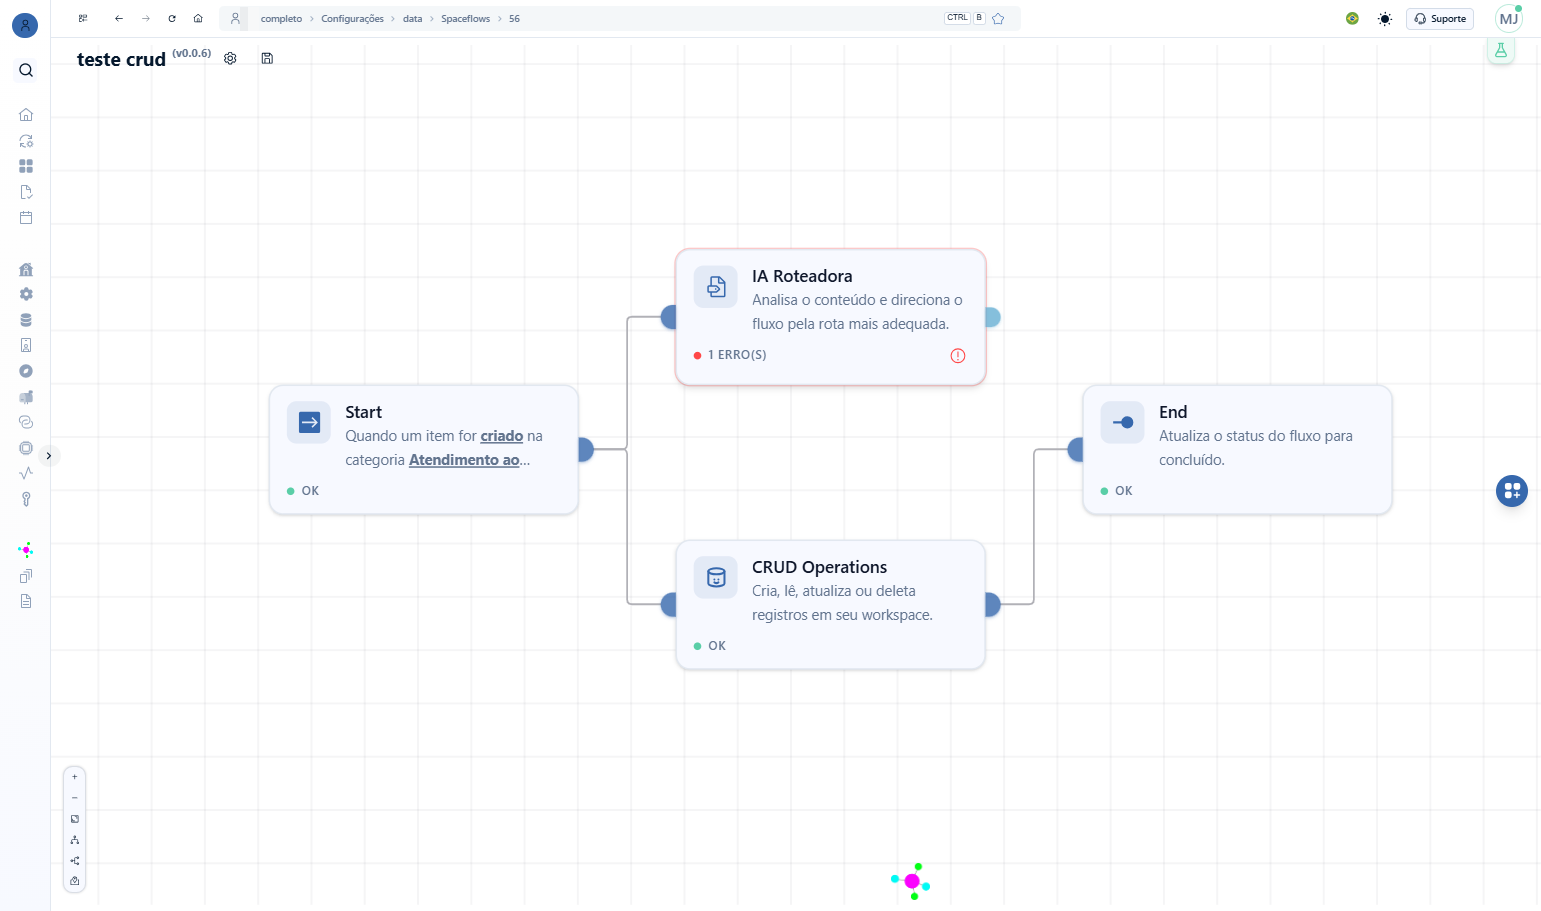Viewport: 1541px width, 911px height.
Task: Apply vertical tree layout icon
Action: (x=74, y=840)
